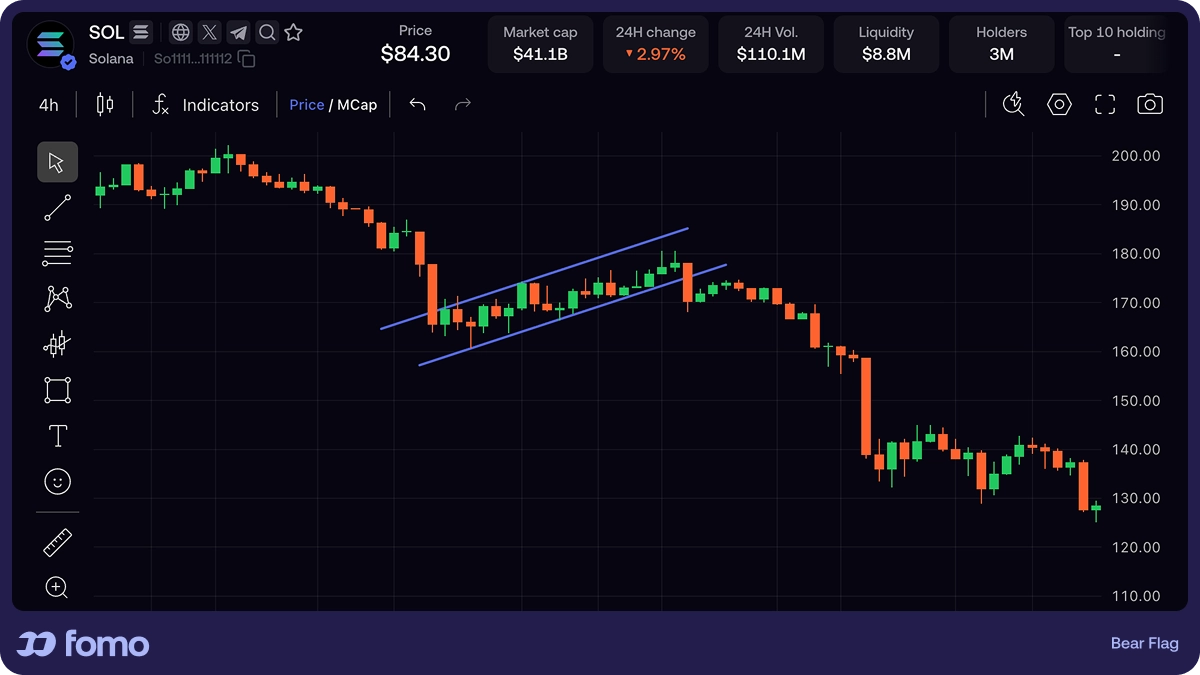This screenshot has width=1200, height=675.
Task: Open the Indicators menu
Action: (205, 104)
